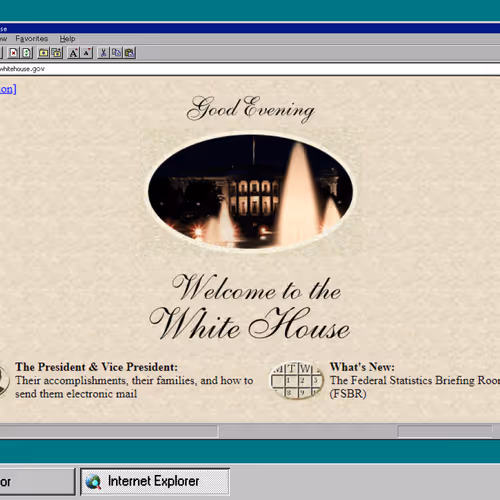Click the Copy toolbar icon
The height and width of the screenshot is (500, 500).
[116, 53]
